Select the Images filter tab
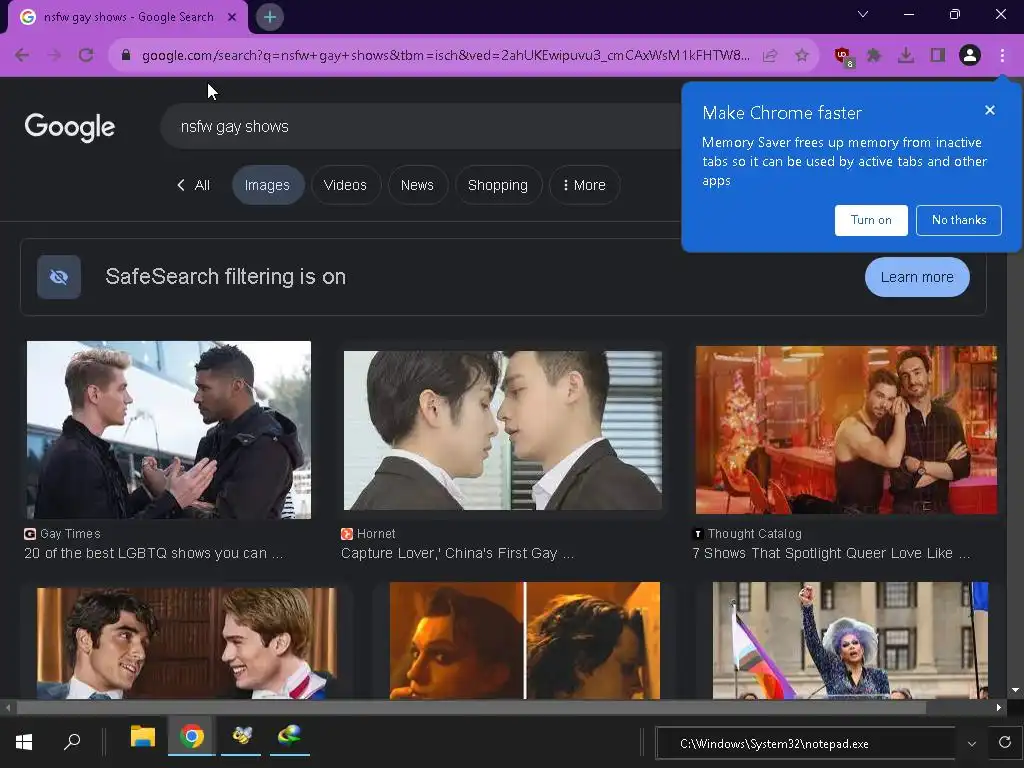1024x768 pixels. 267,185
